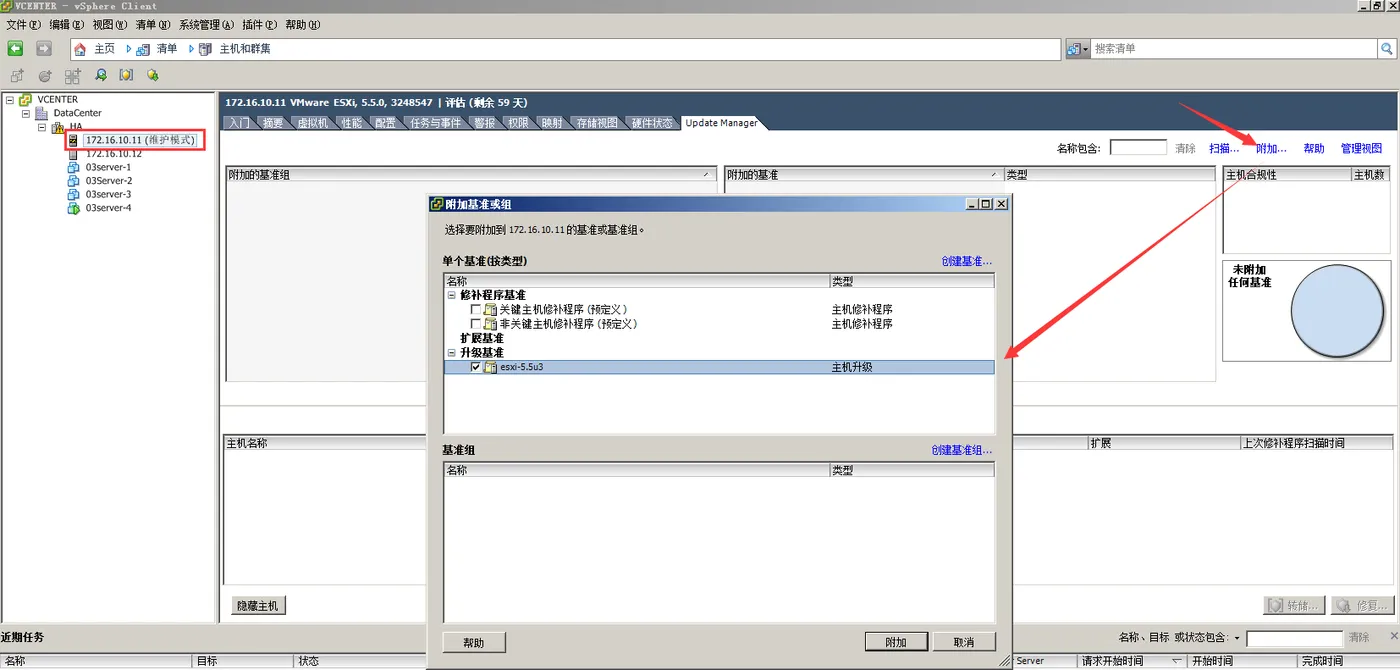
Task: Click the 创建基准组... link
Action: pyautogui.click(x=961, y=450)
